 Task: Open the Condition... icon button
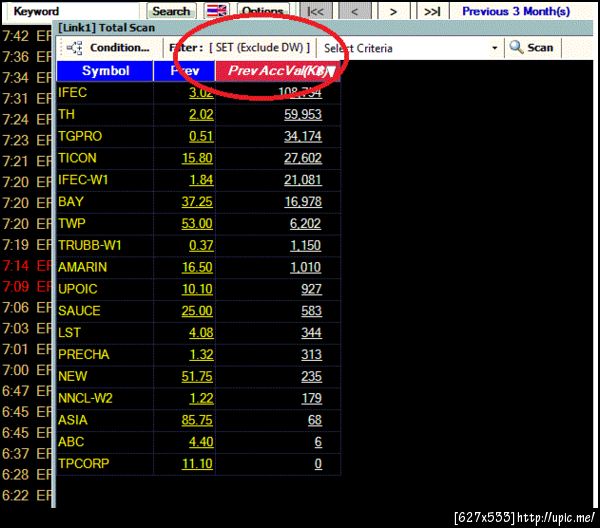tap(108, 48)
